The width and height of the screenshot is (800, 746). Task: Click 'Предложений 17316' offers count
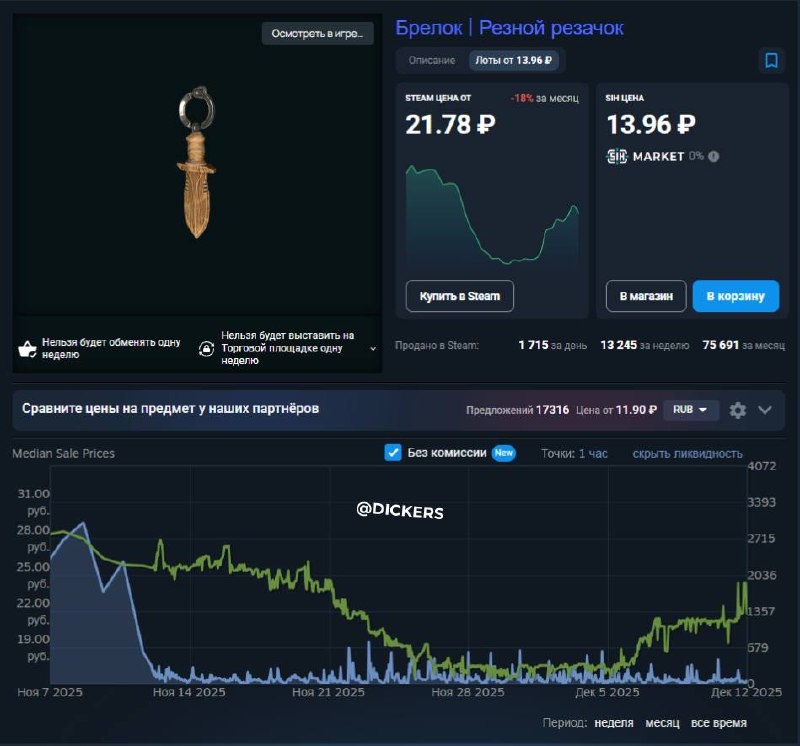click(517, 410)
